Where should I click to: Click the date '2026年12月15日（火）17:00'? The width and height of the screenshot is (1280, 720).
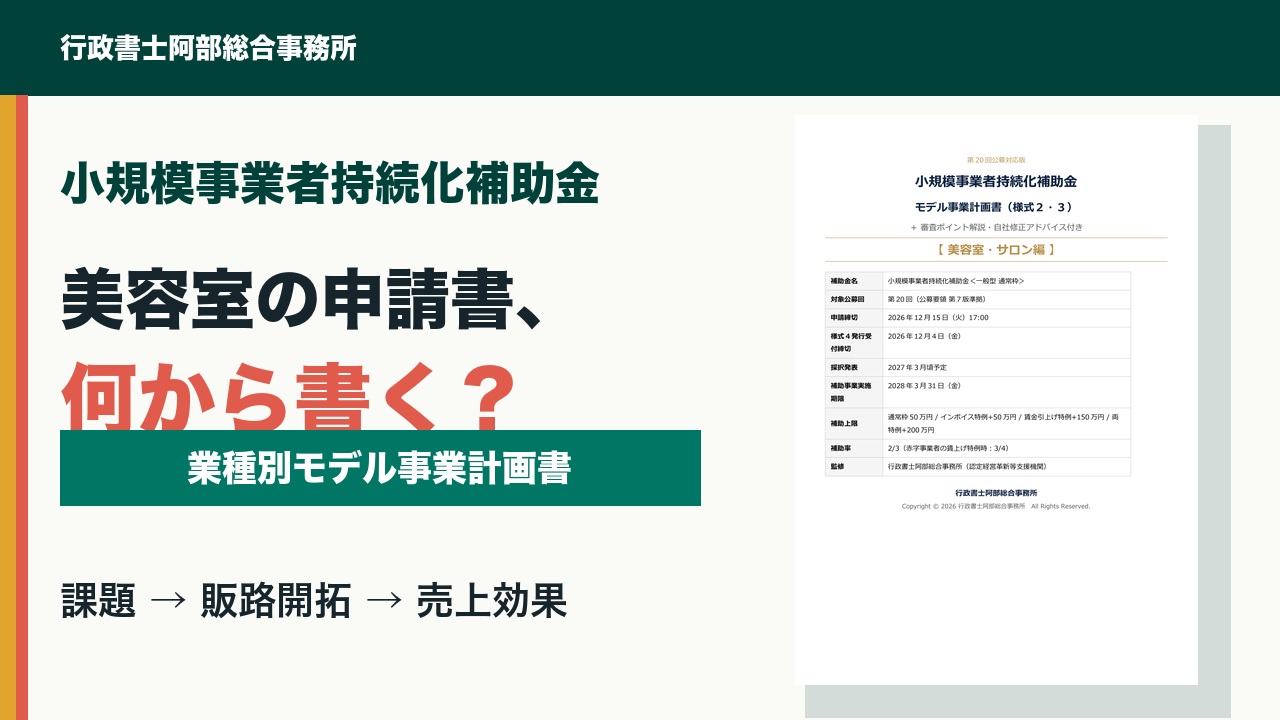(938, 317)
